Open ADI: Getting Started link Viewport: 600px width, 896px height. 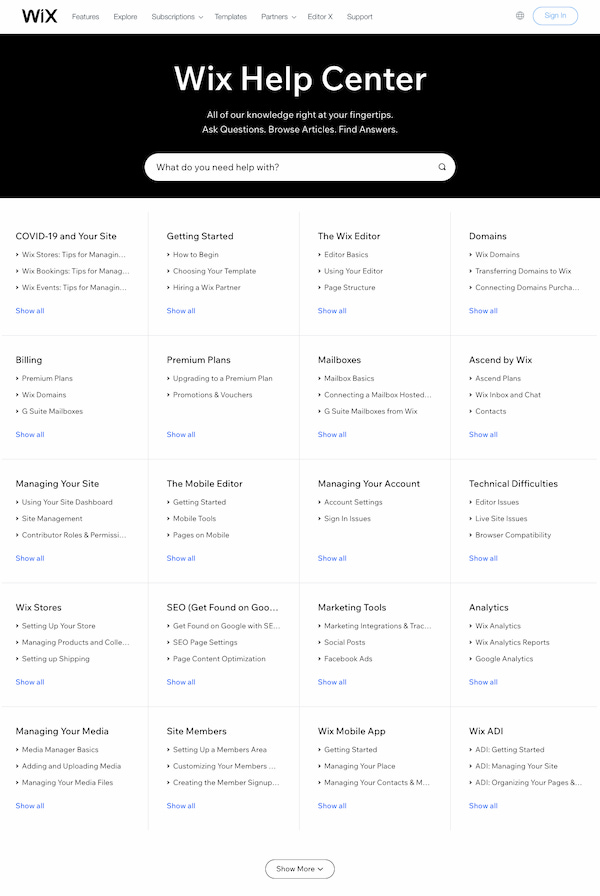[509, 750]
